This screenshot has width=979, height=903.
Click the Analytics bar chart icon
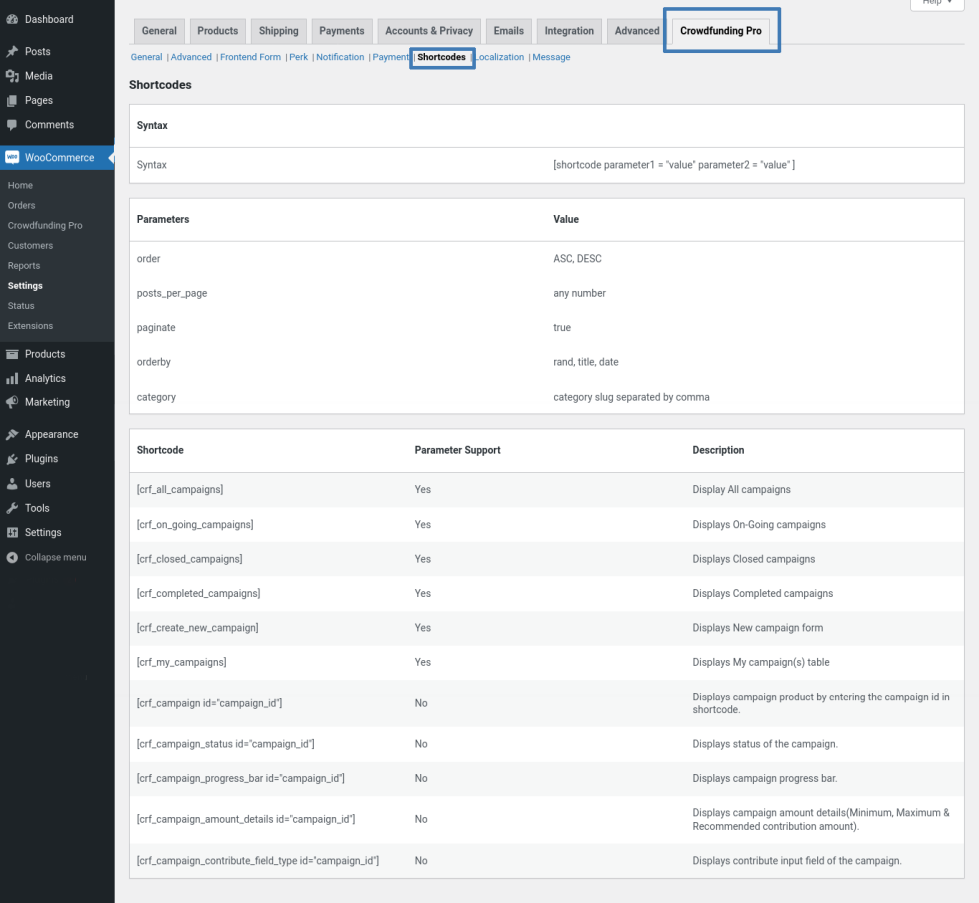[12, 379]
